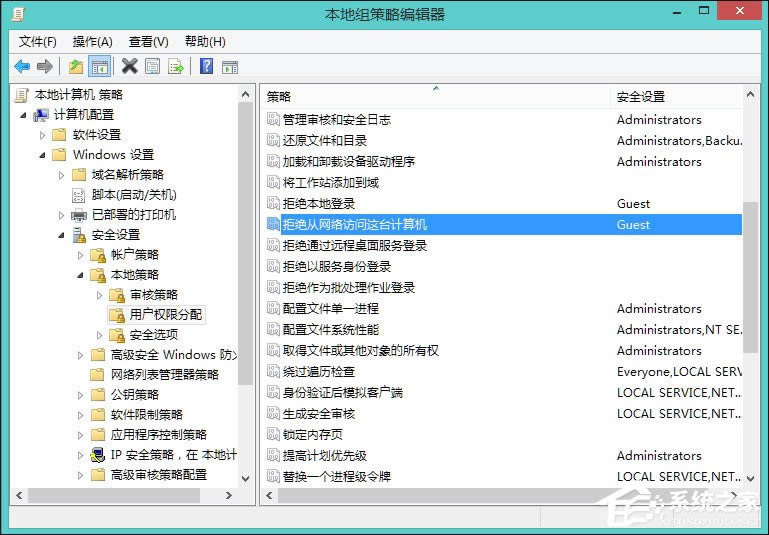Select 网络列表管理器策略 in the tree

pos(165,375)
